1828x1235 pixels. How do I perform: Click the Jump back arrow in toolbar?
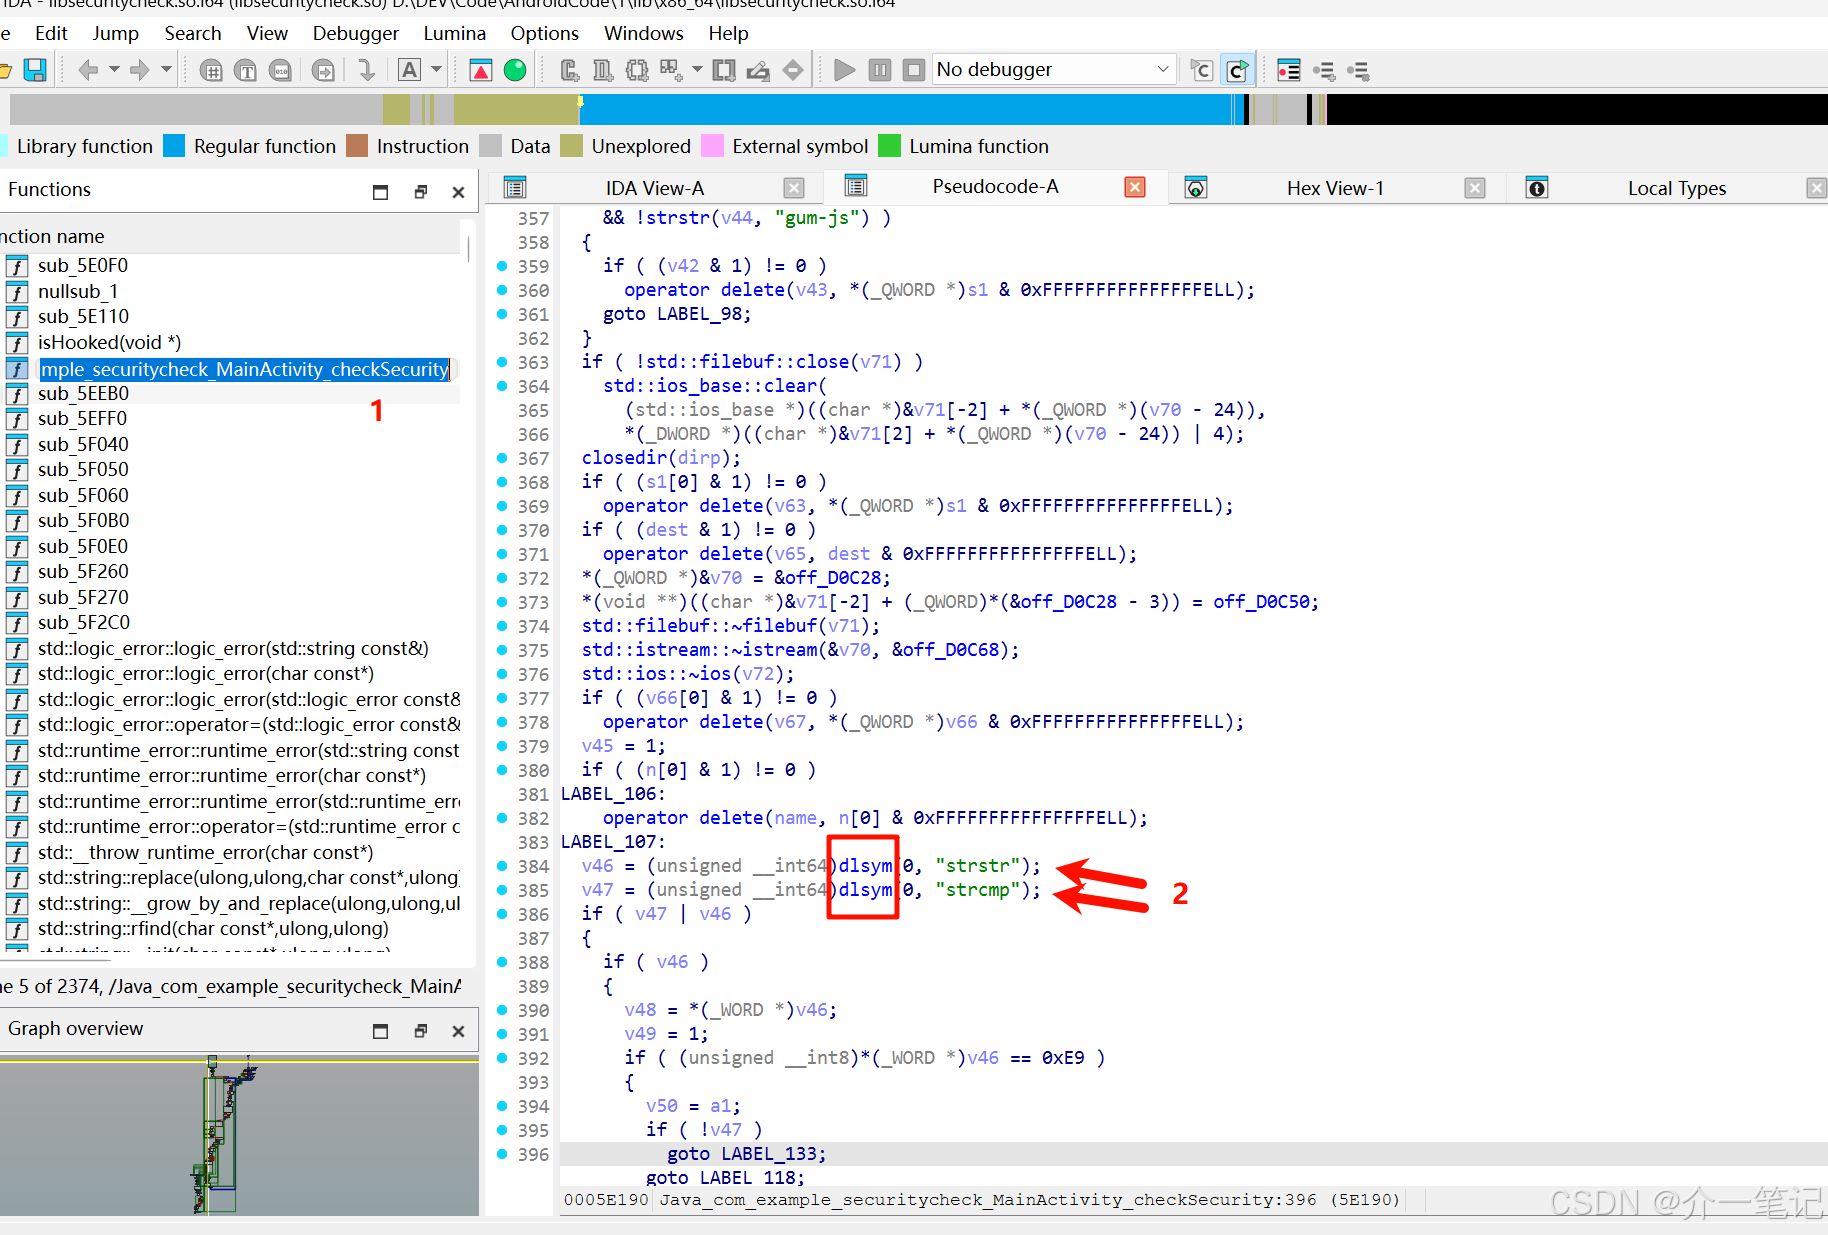pyautogui.click(x=88, y=70)
